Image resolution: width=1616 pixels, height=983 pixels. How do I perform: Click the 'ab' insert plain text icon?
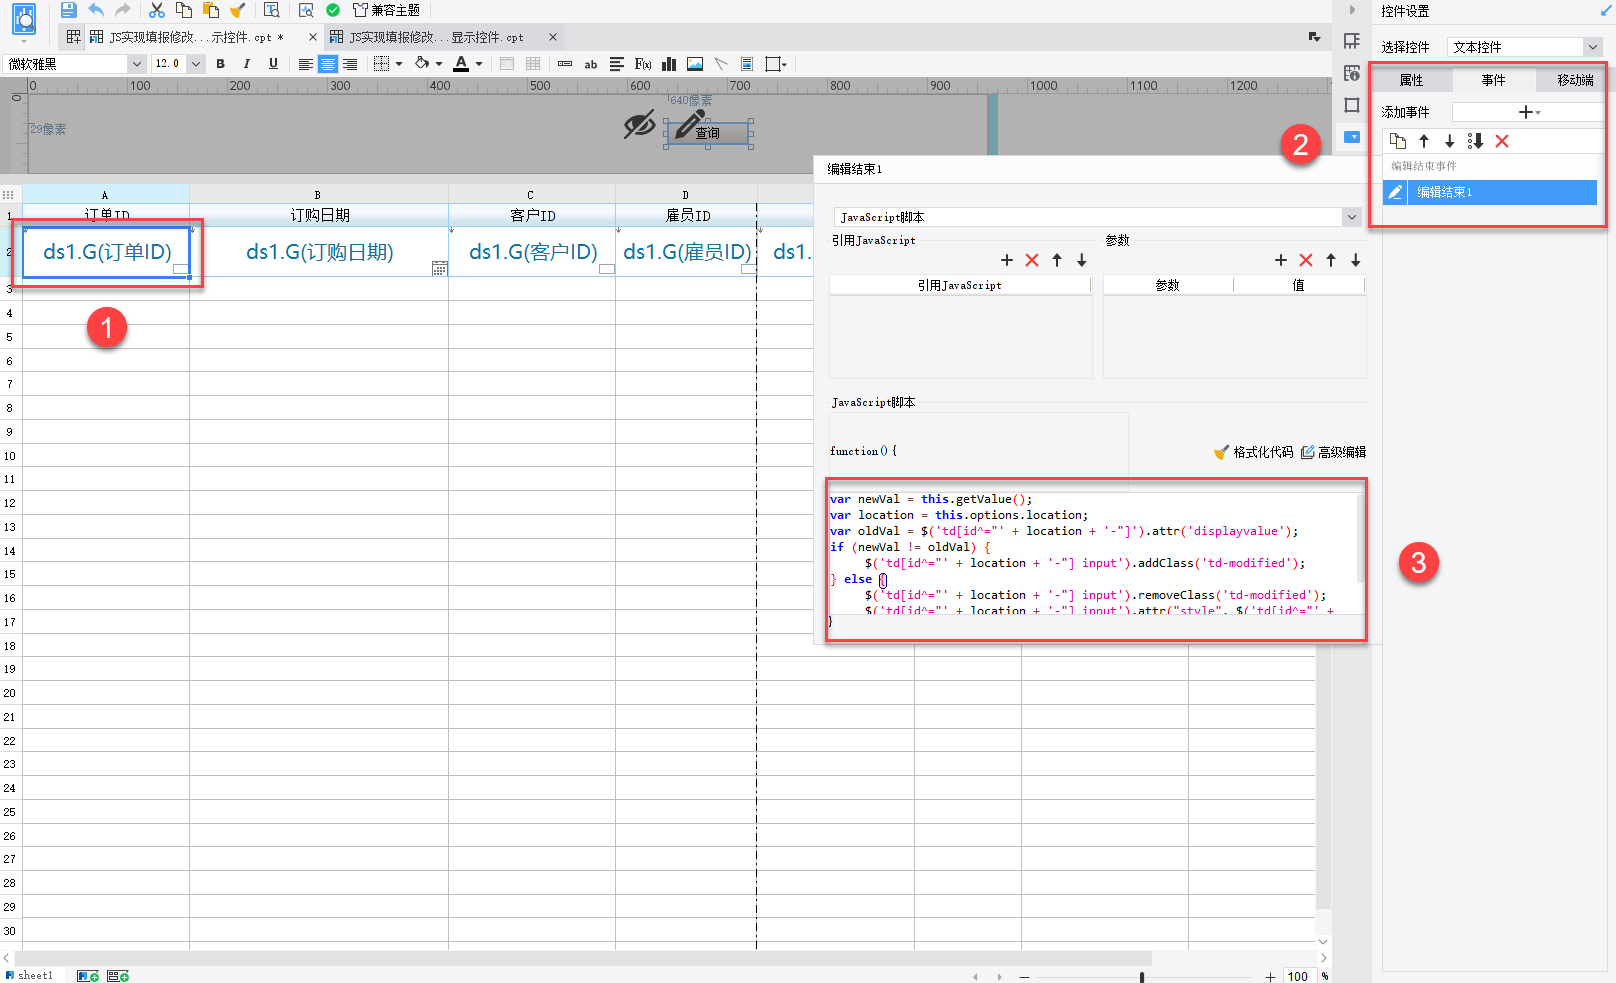(x=591, y=64)
